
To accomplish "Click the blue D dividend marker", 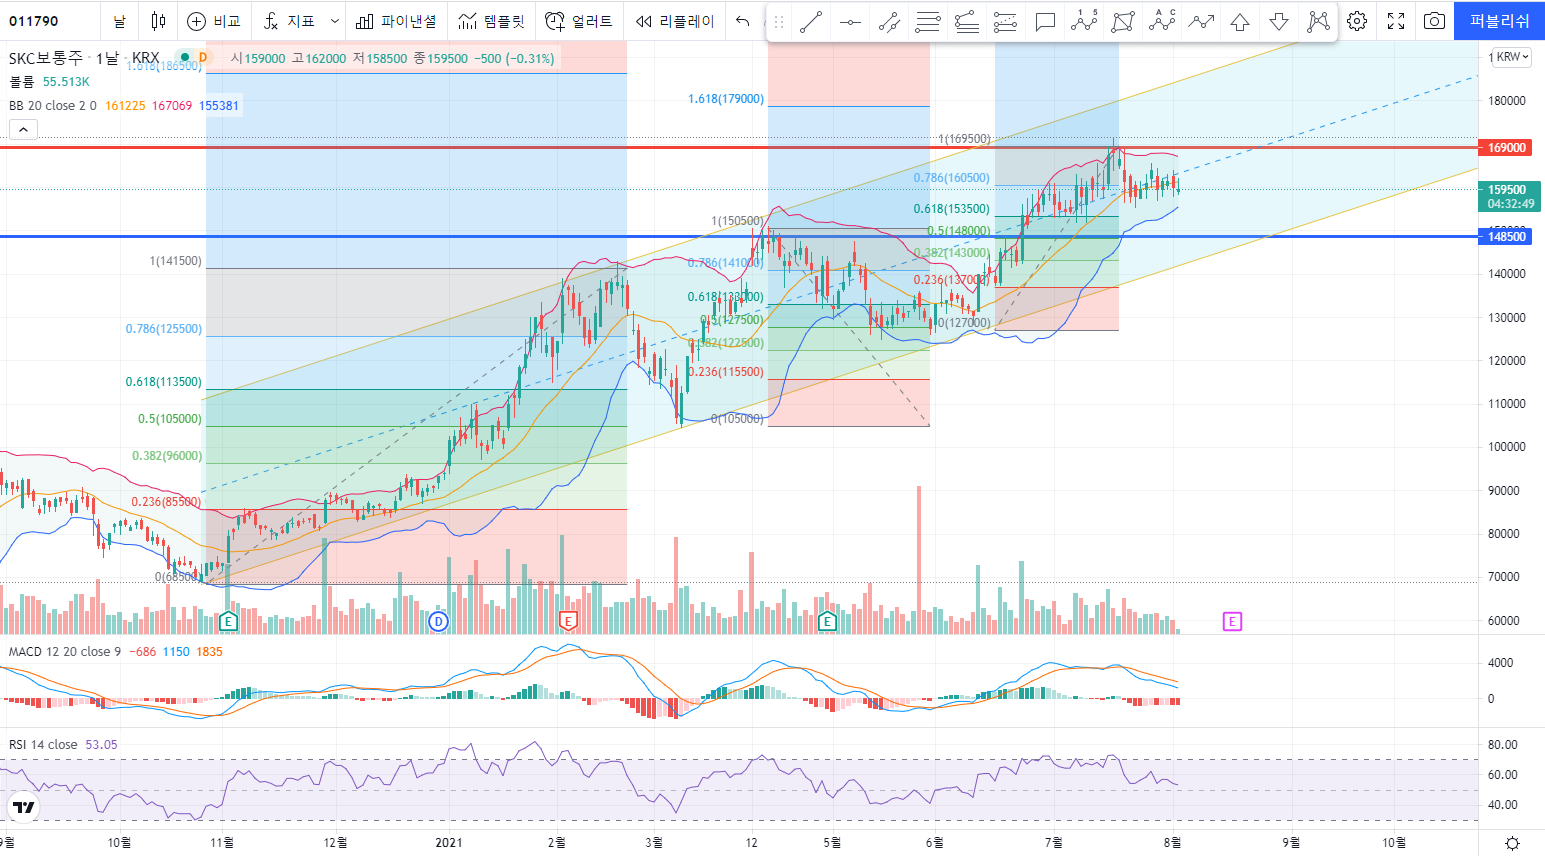I will [x=438, y=622].
